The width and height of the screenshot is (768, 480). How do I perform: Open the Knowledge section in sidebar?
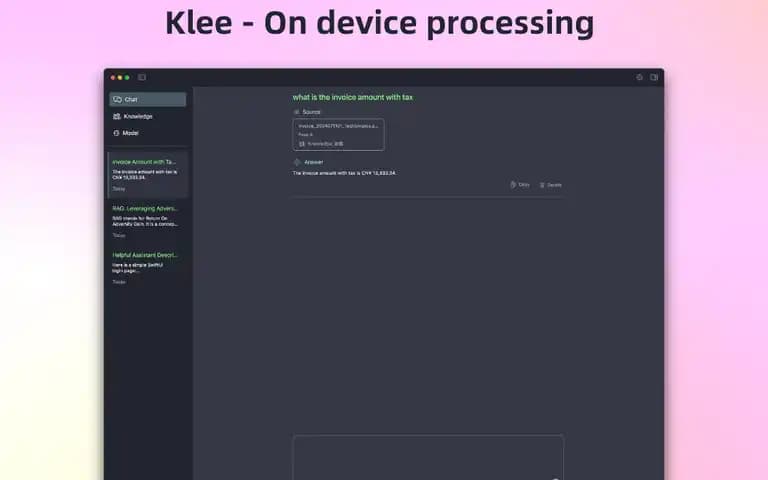148,117
